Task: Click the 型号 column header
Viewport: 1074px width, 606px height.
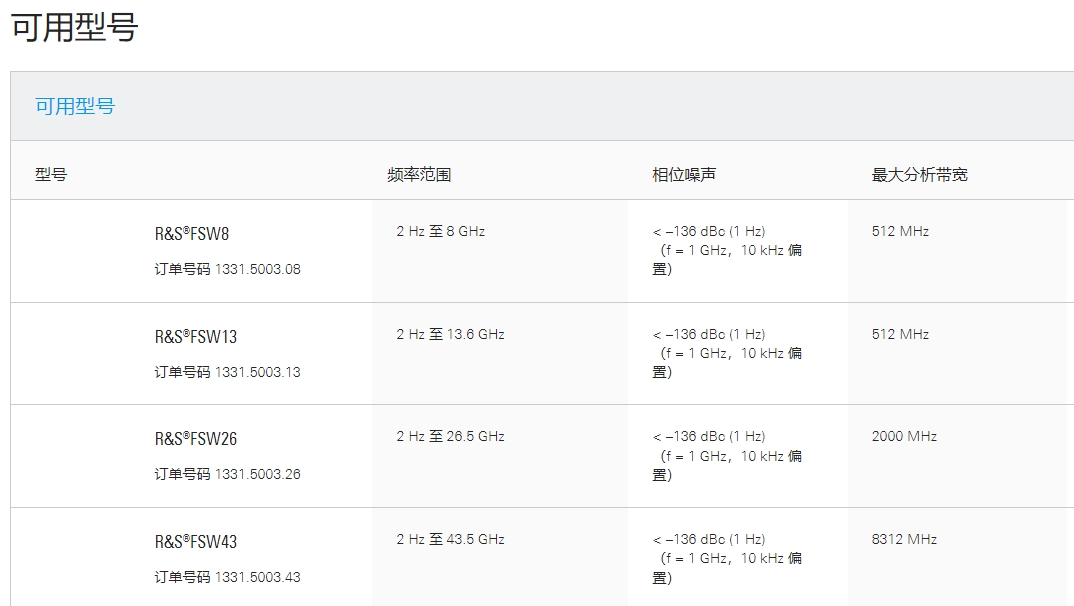Action: pos(51,175)
